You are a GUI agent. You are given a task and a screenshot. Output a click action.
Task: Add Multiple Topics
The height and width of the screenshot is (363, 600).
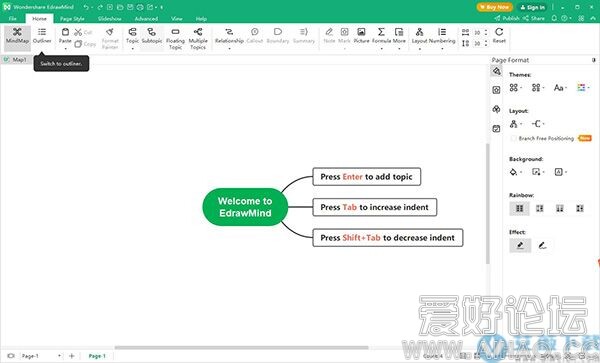tap(198, 39)
